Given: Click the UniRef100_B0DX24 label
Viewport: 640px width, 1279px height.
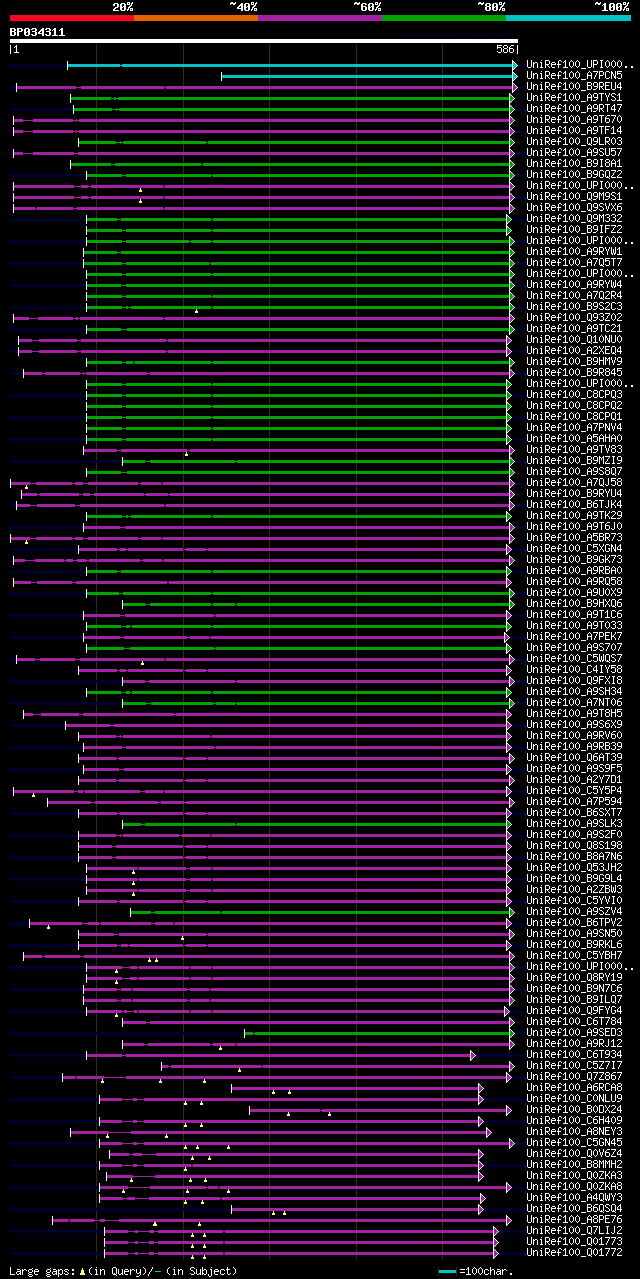Looking at the screenshot, I should click(574, 1109).
